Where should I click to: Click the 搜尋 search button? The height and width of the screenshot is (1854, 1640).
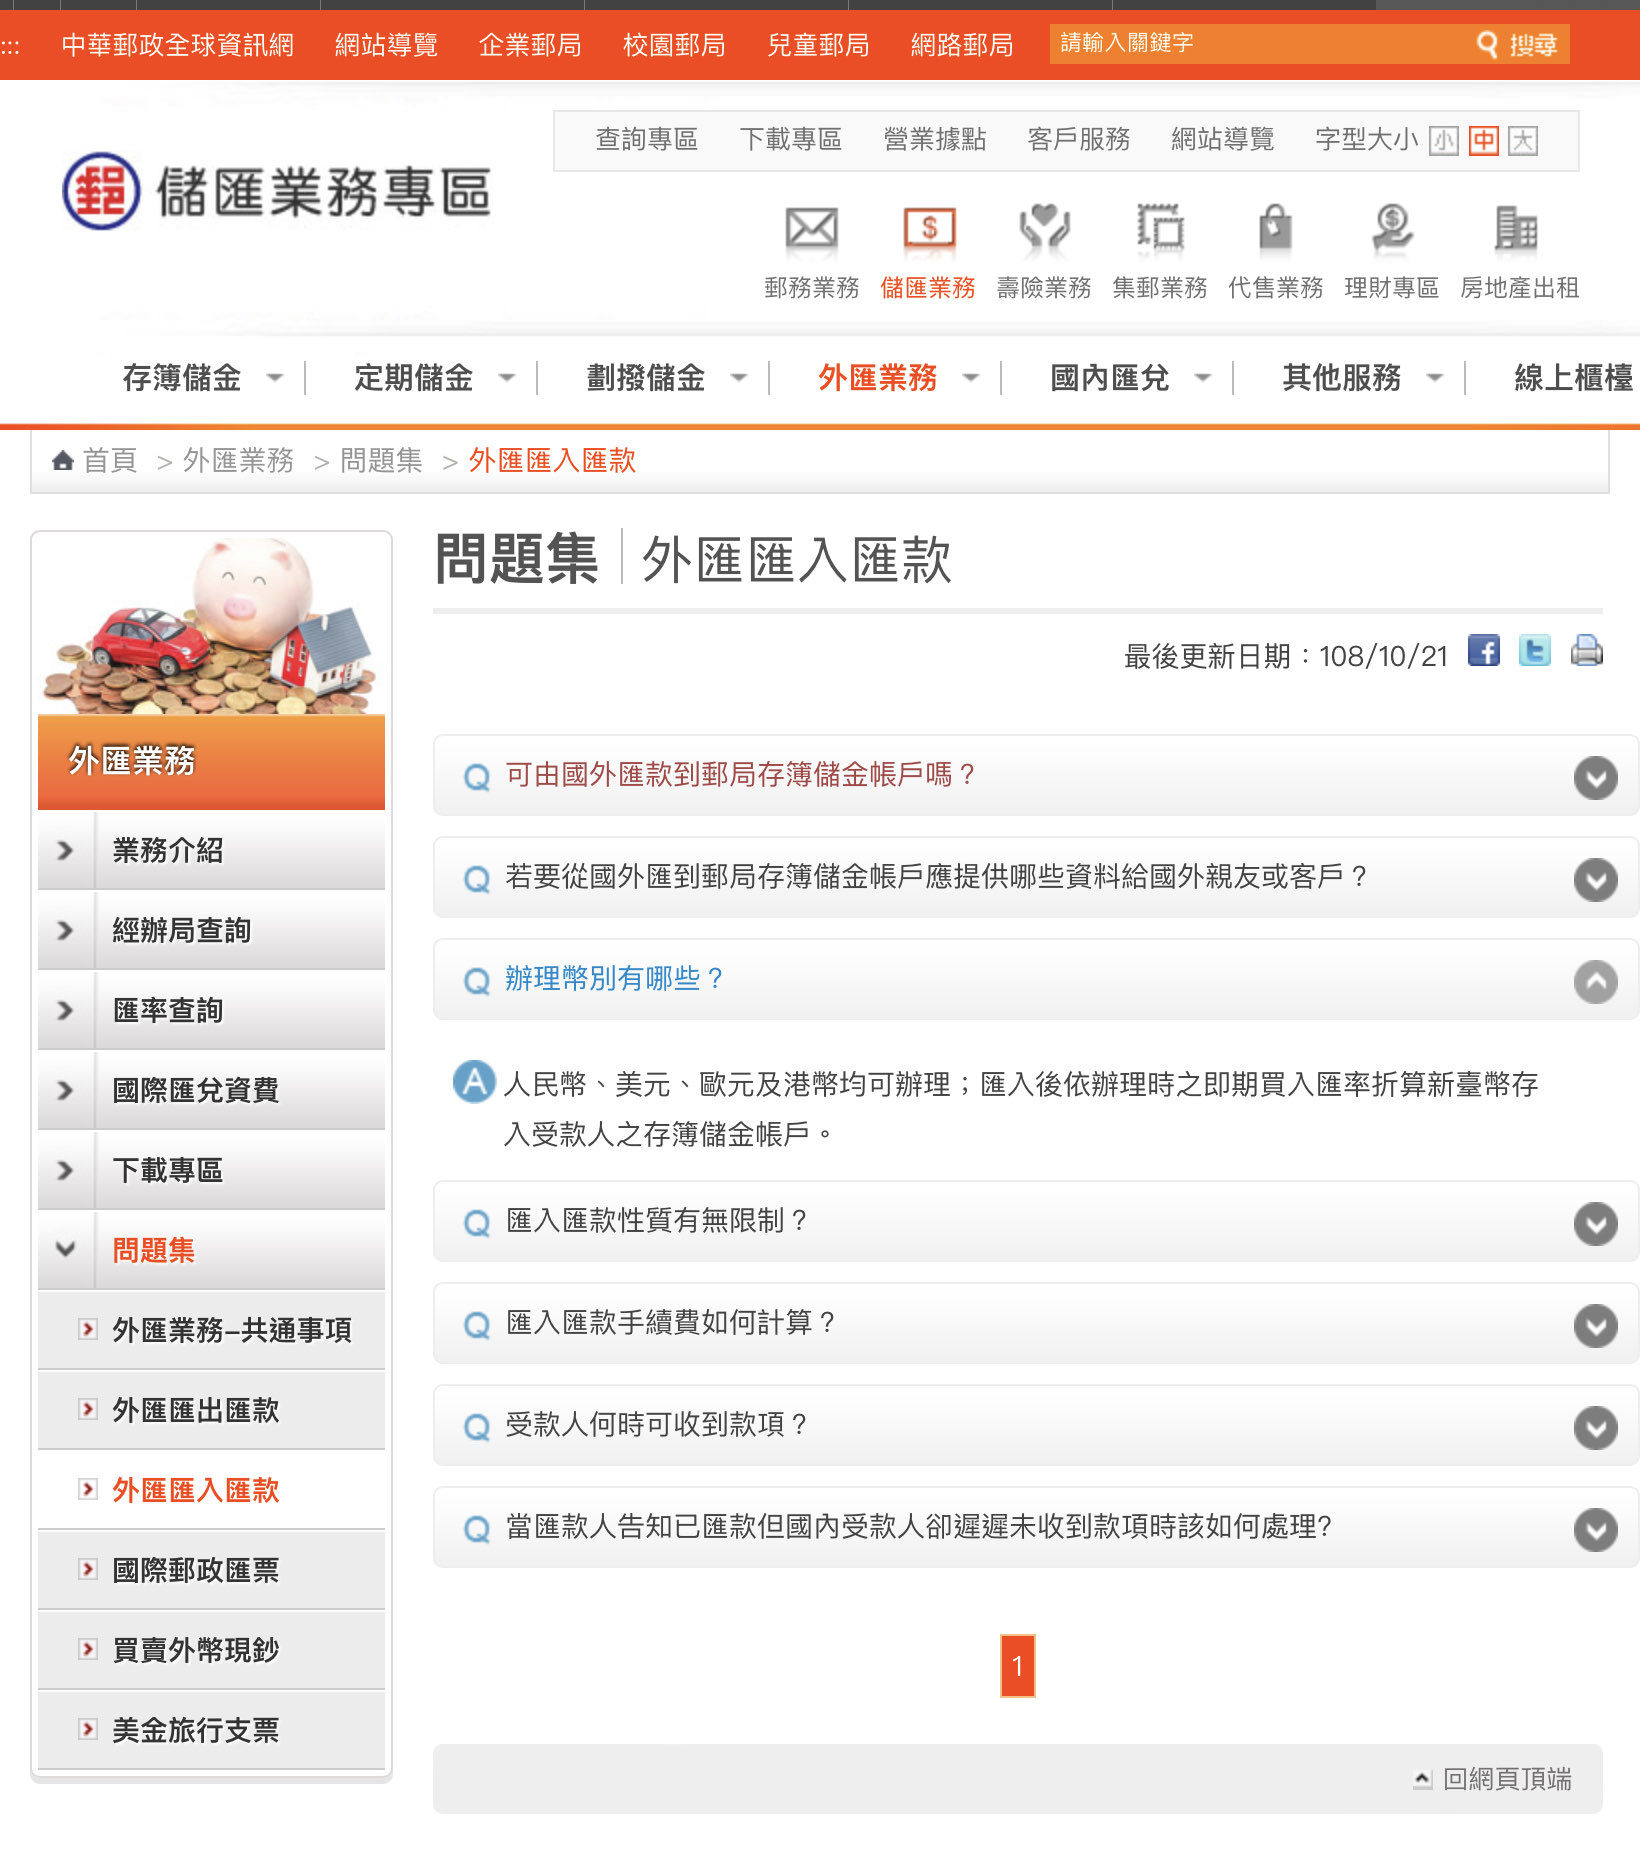click(1519, 44)
